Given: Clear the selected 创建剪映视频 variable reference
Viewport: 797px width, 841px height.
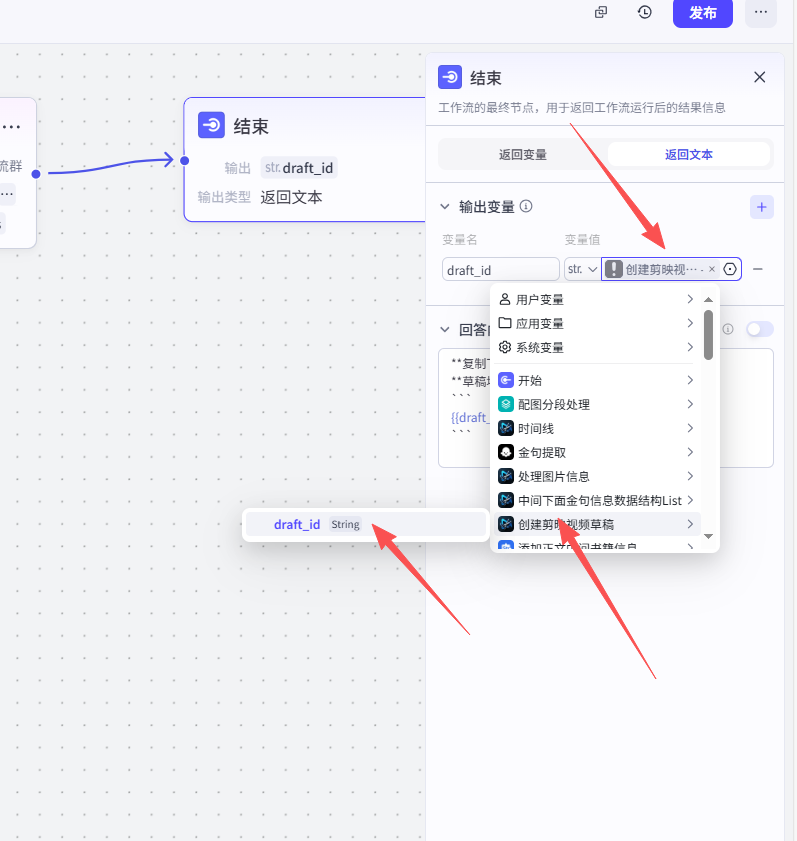Looking at the screenshot, I should tap(712, 269).
